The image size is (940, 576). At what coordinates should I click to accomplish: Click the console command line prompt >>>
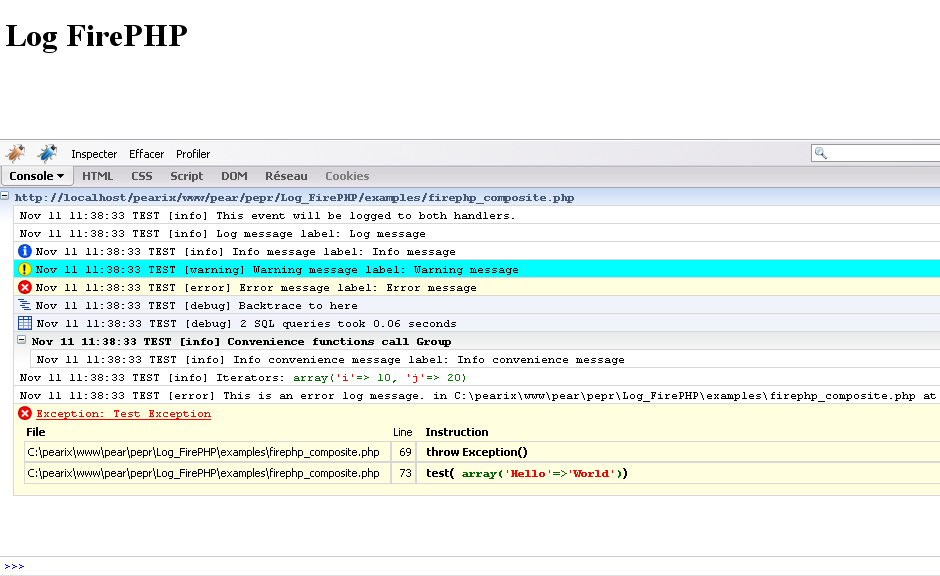coord(14,566)
